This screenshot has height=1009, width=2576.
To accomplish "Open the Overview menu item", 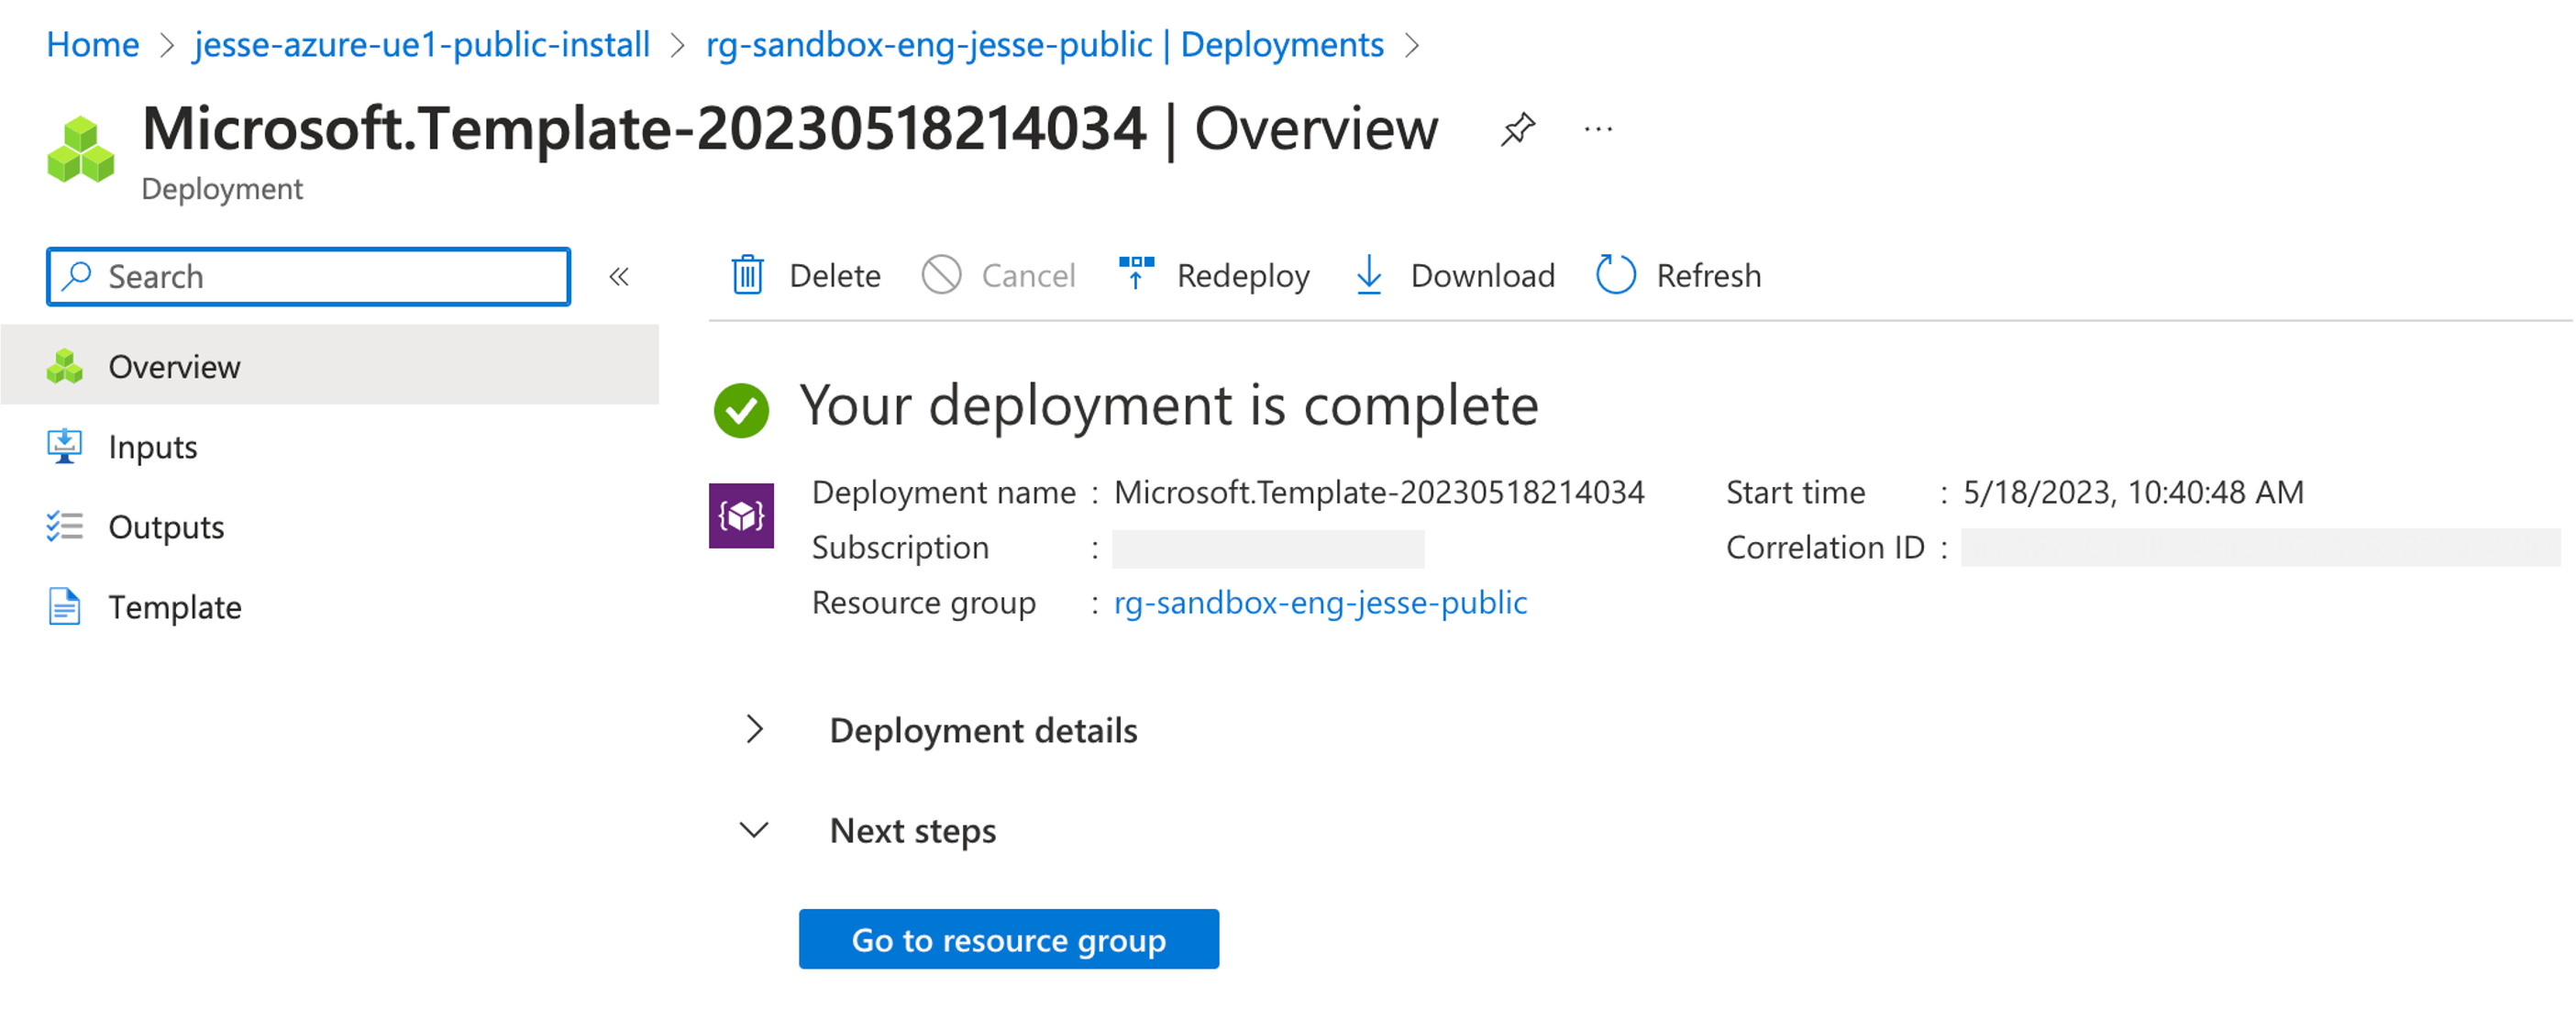I will click(330, 365).
